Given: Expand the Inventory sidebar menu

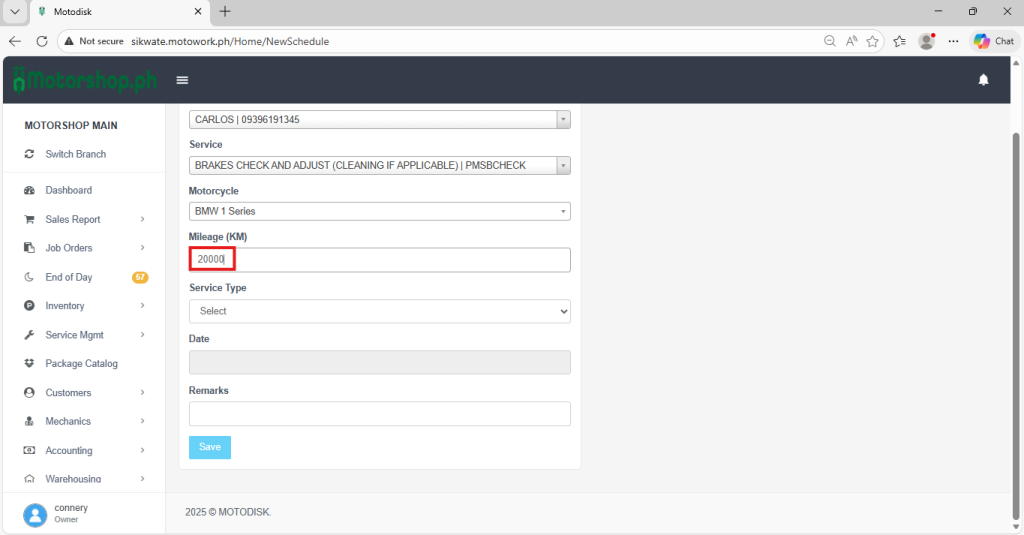Looking at the screenshot, I should tap(84, 306).
